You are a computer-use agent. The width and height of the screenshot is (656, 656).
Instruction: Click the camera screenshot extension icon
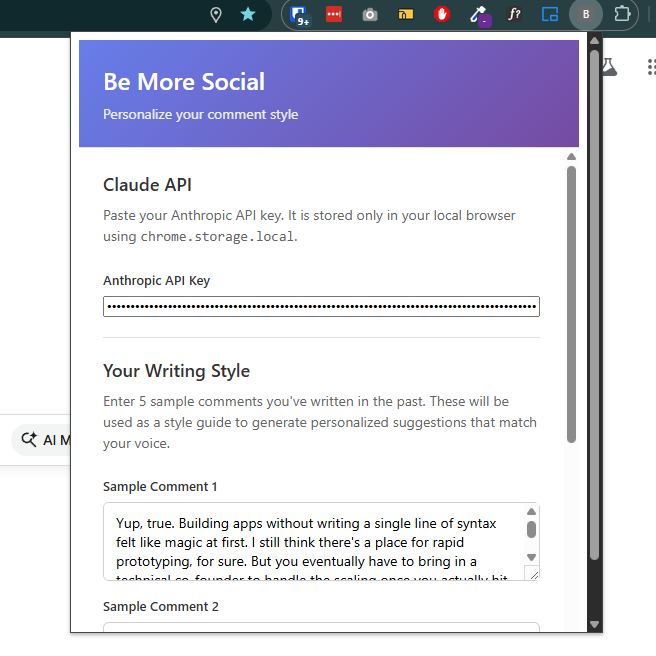coord(370,14)
